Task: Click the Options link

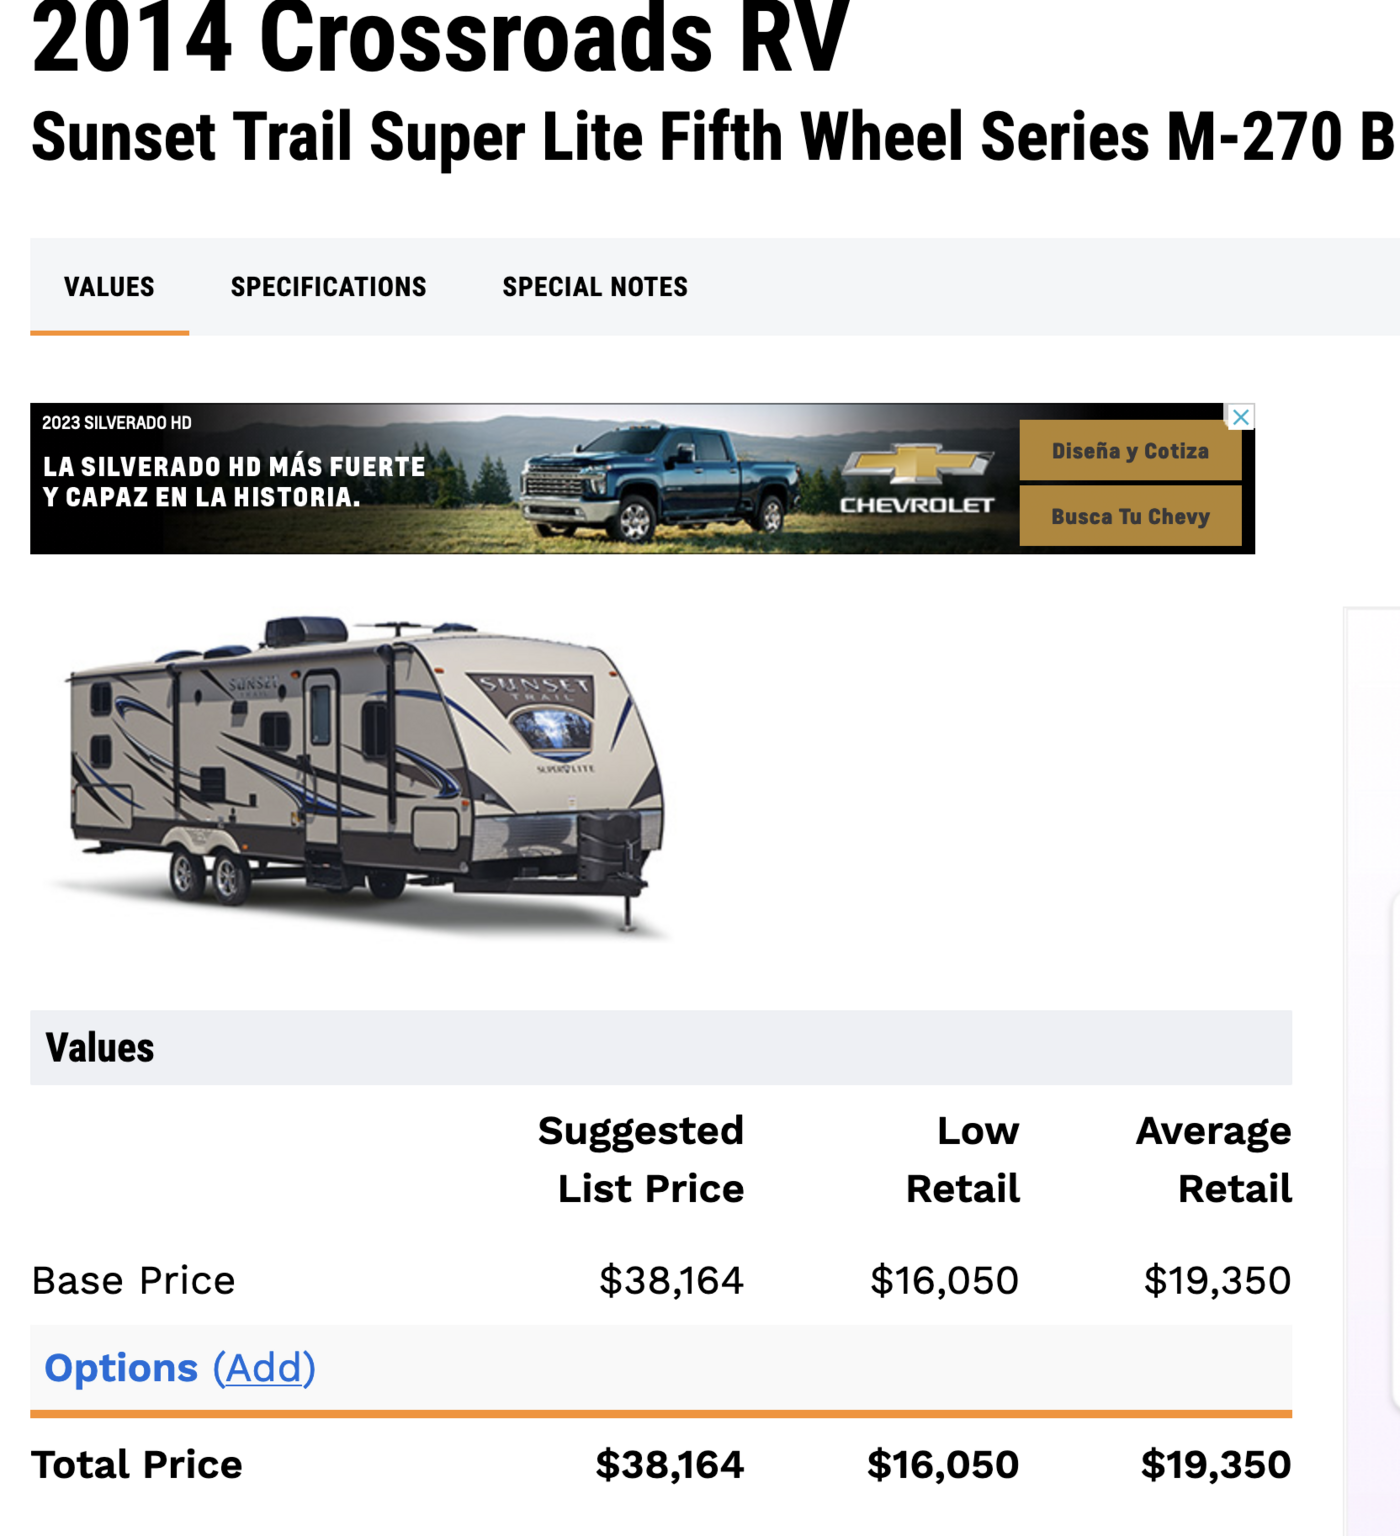Action: tap(121, 1368)
